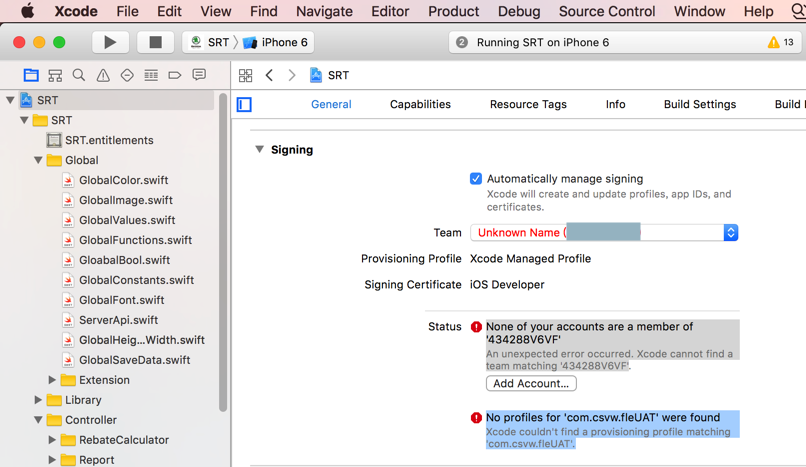The height and width of the screenshot is (467, 806).
Task: Open the Report navigator speech-bubble icon
Action: coord(199,75)
